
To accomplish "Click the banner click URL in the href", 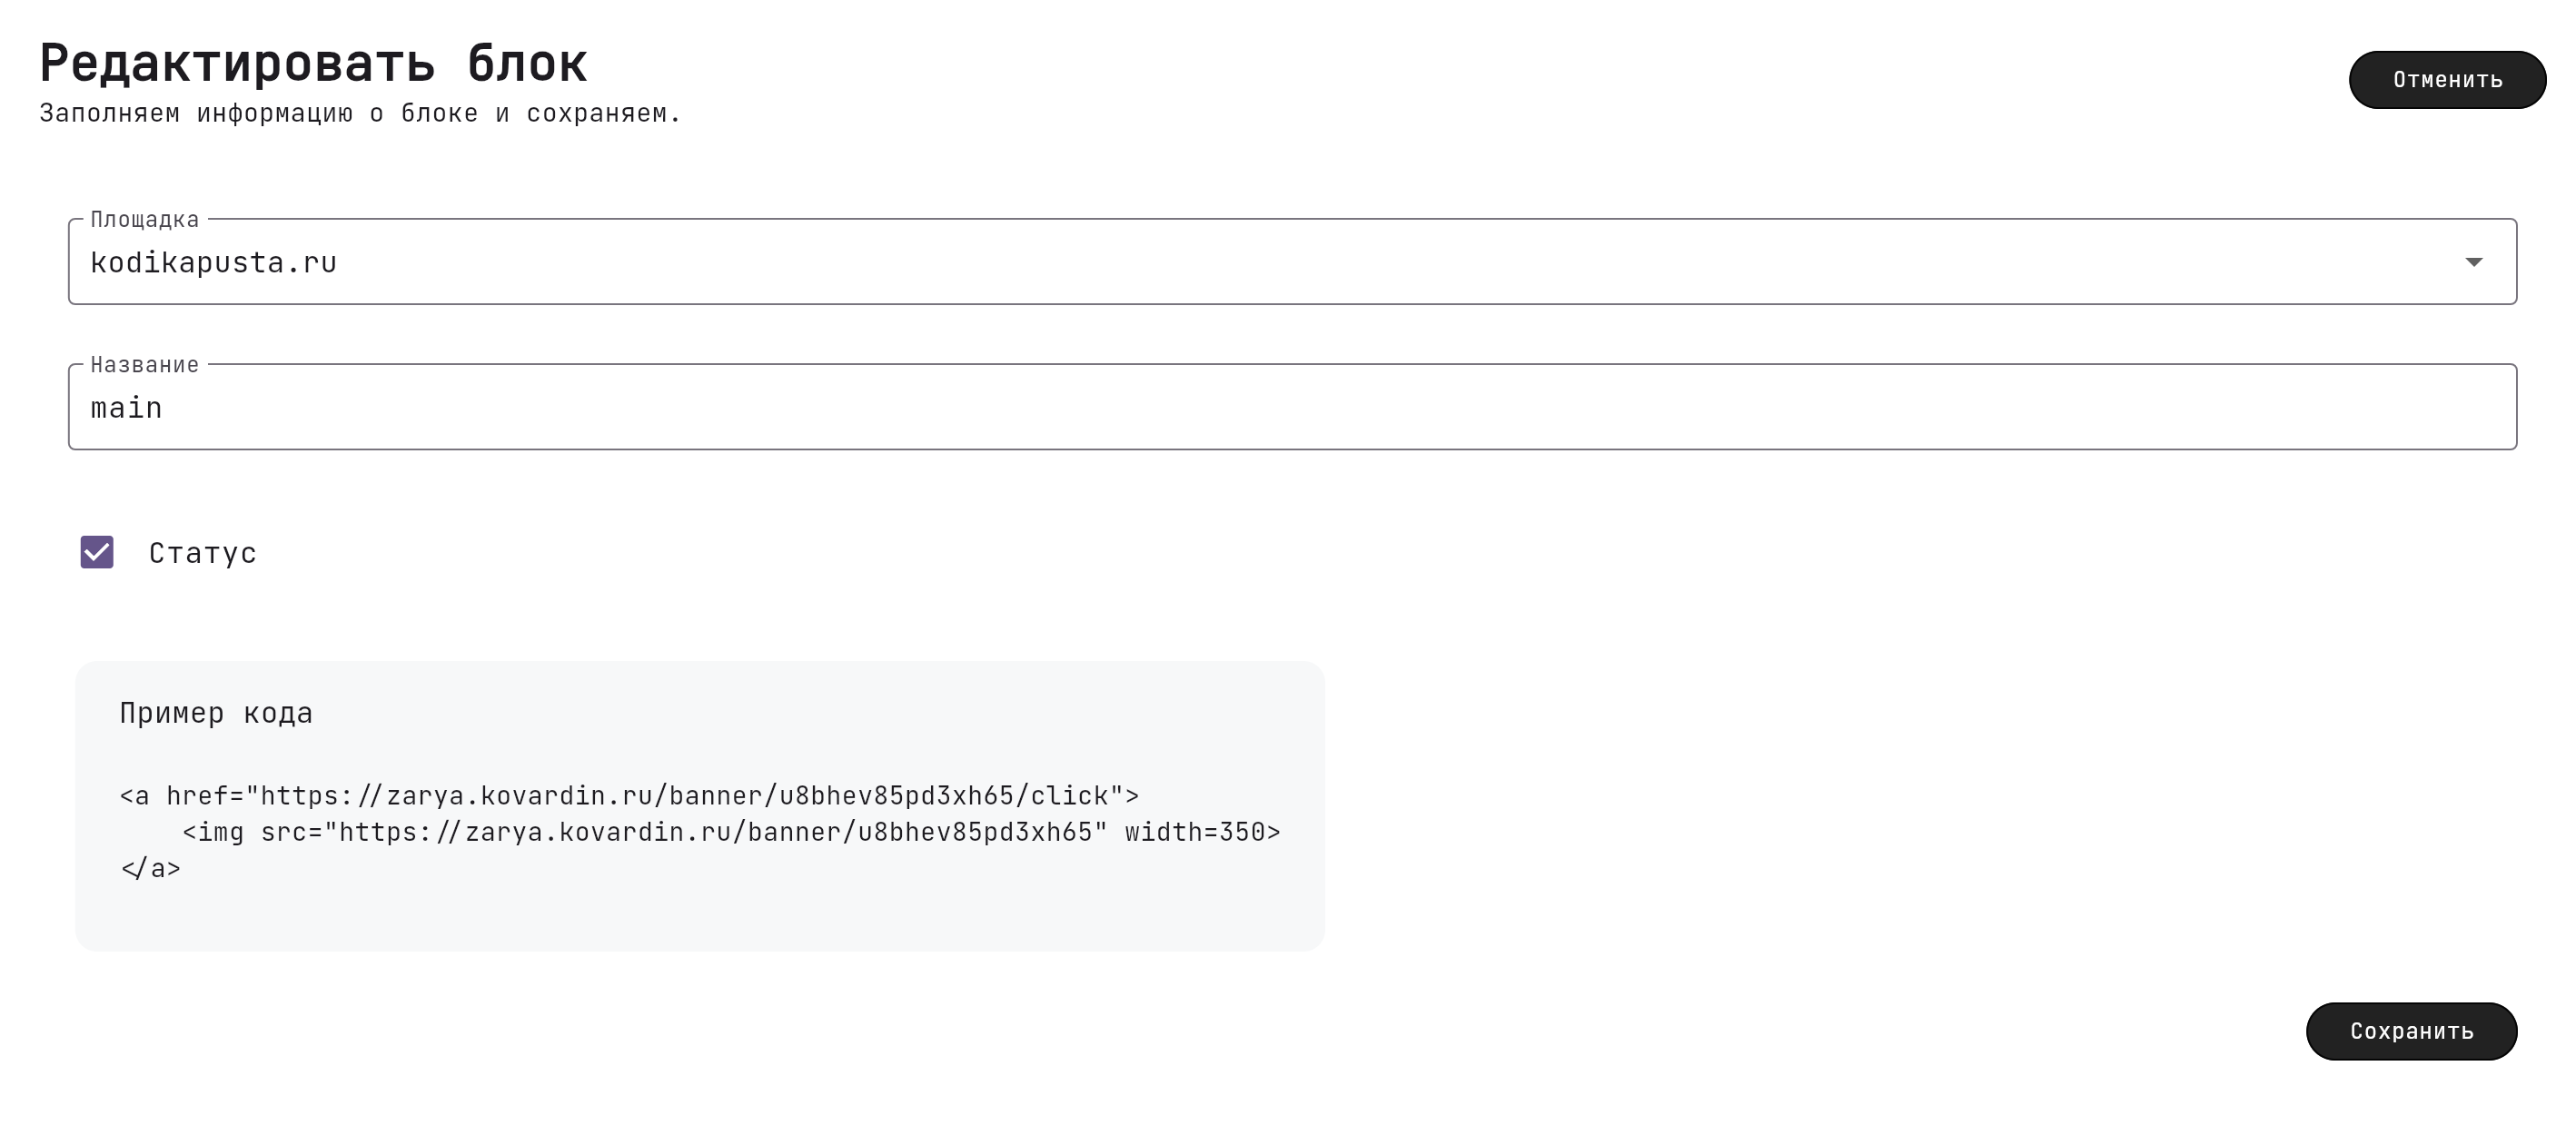I will pos(685,796).
